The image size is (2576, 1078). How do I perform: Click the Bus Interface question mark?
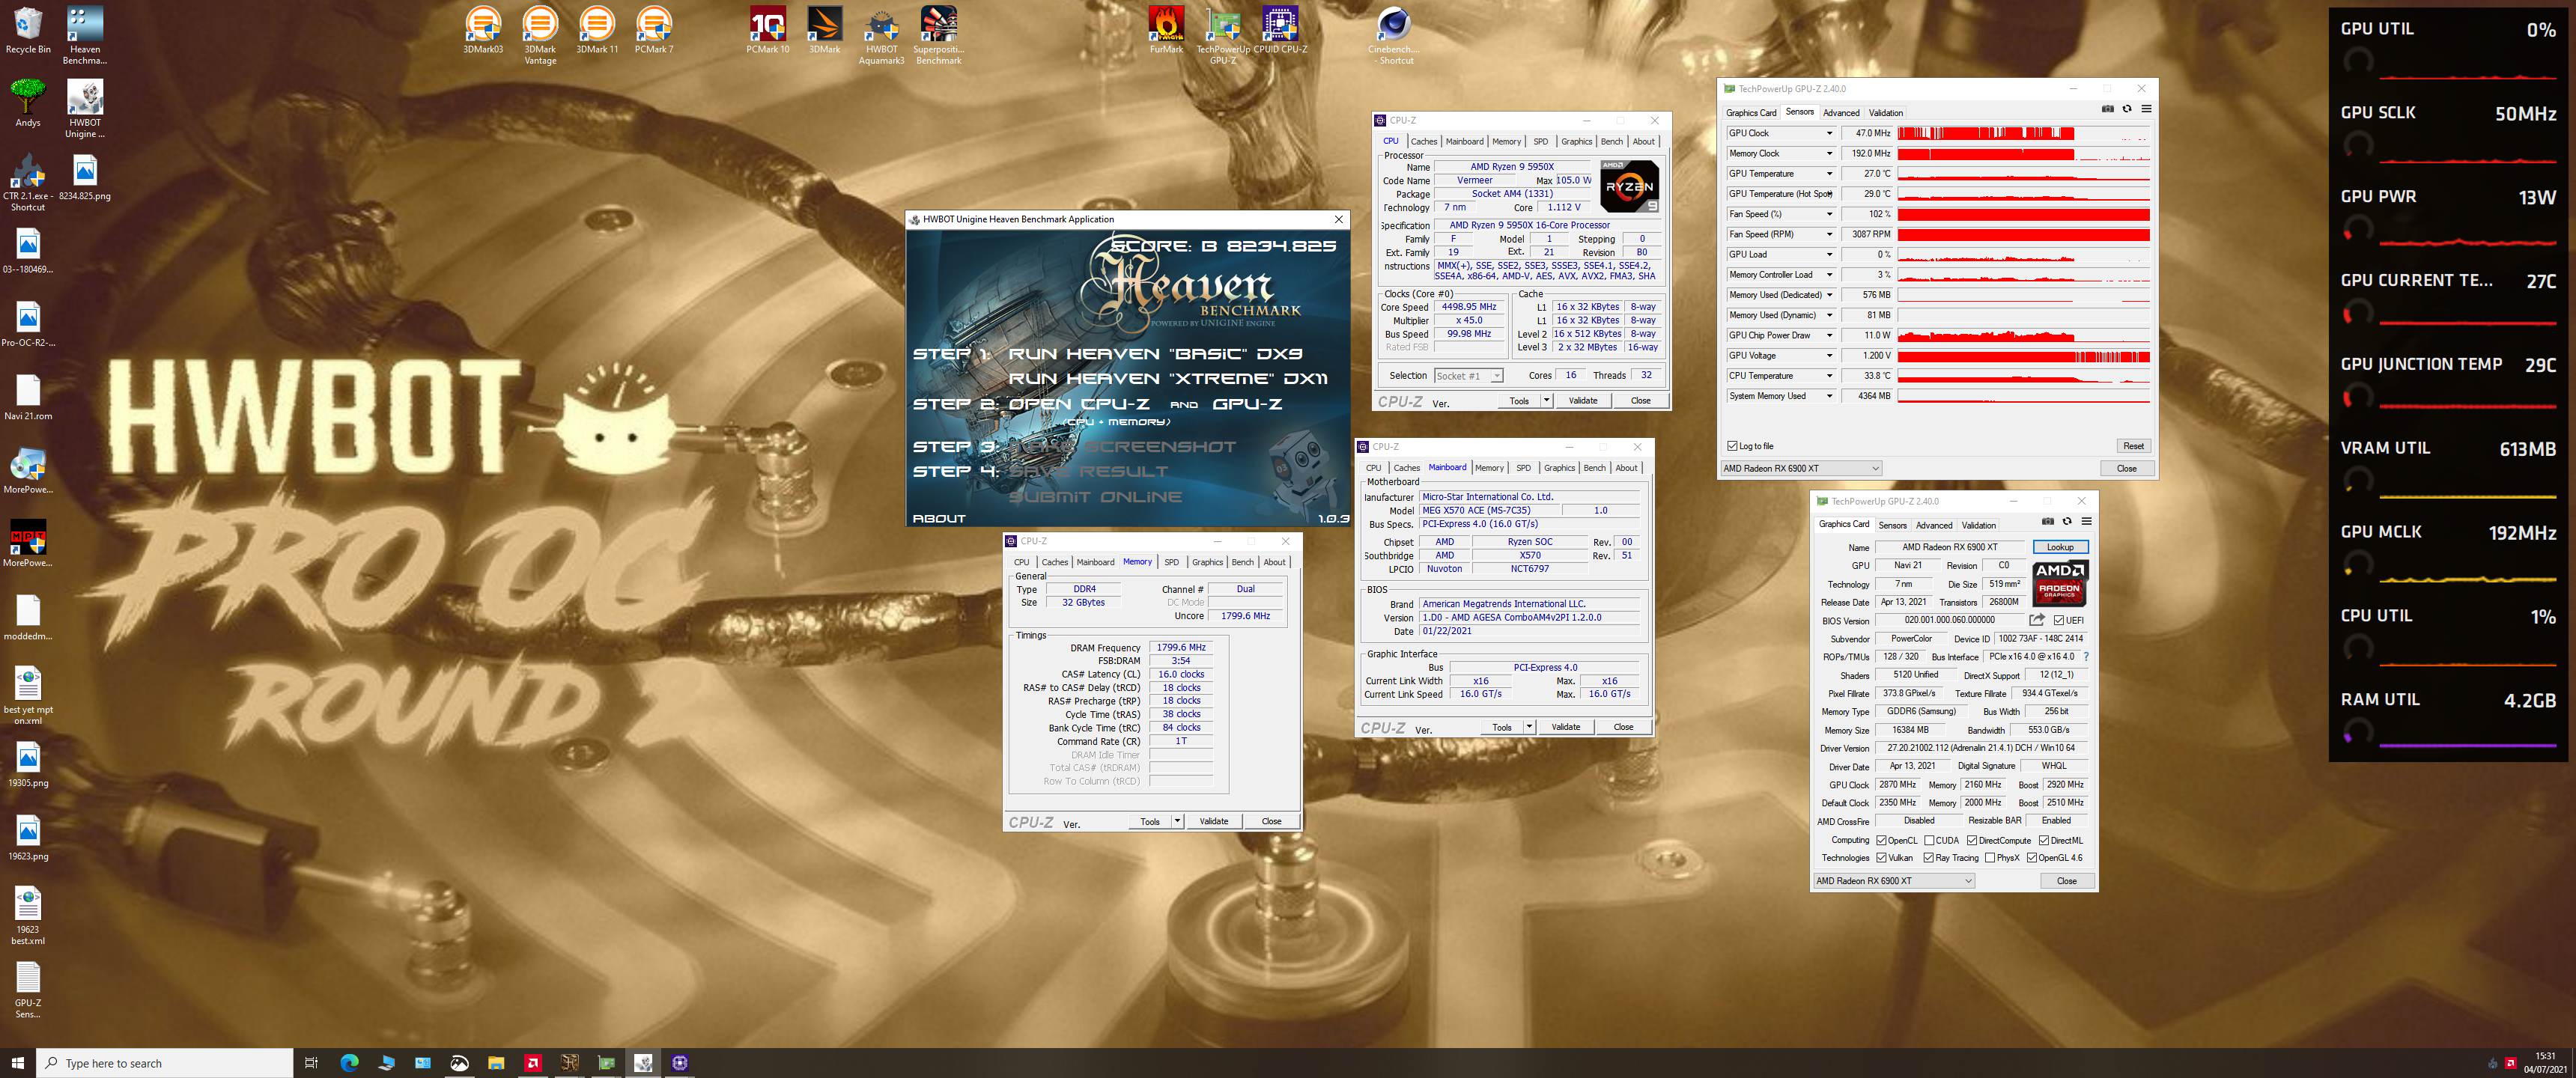pyautogui.click(x=2086, y=657)
